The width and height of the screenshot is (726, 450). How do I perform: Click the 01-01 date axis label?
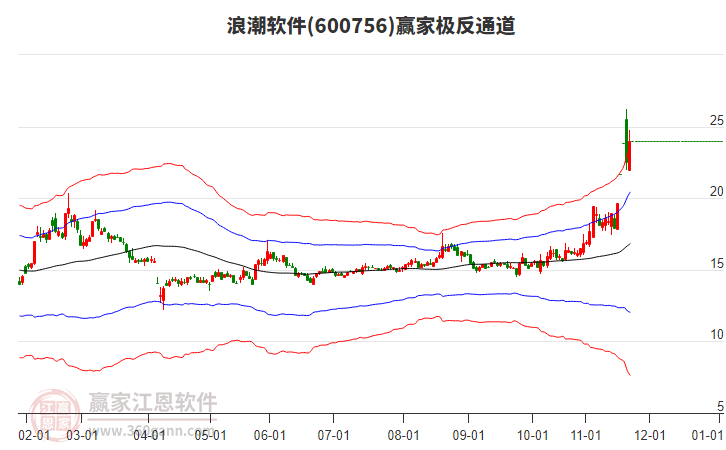pyautogui.click(x=707, y=436)
